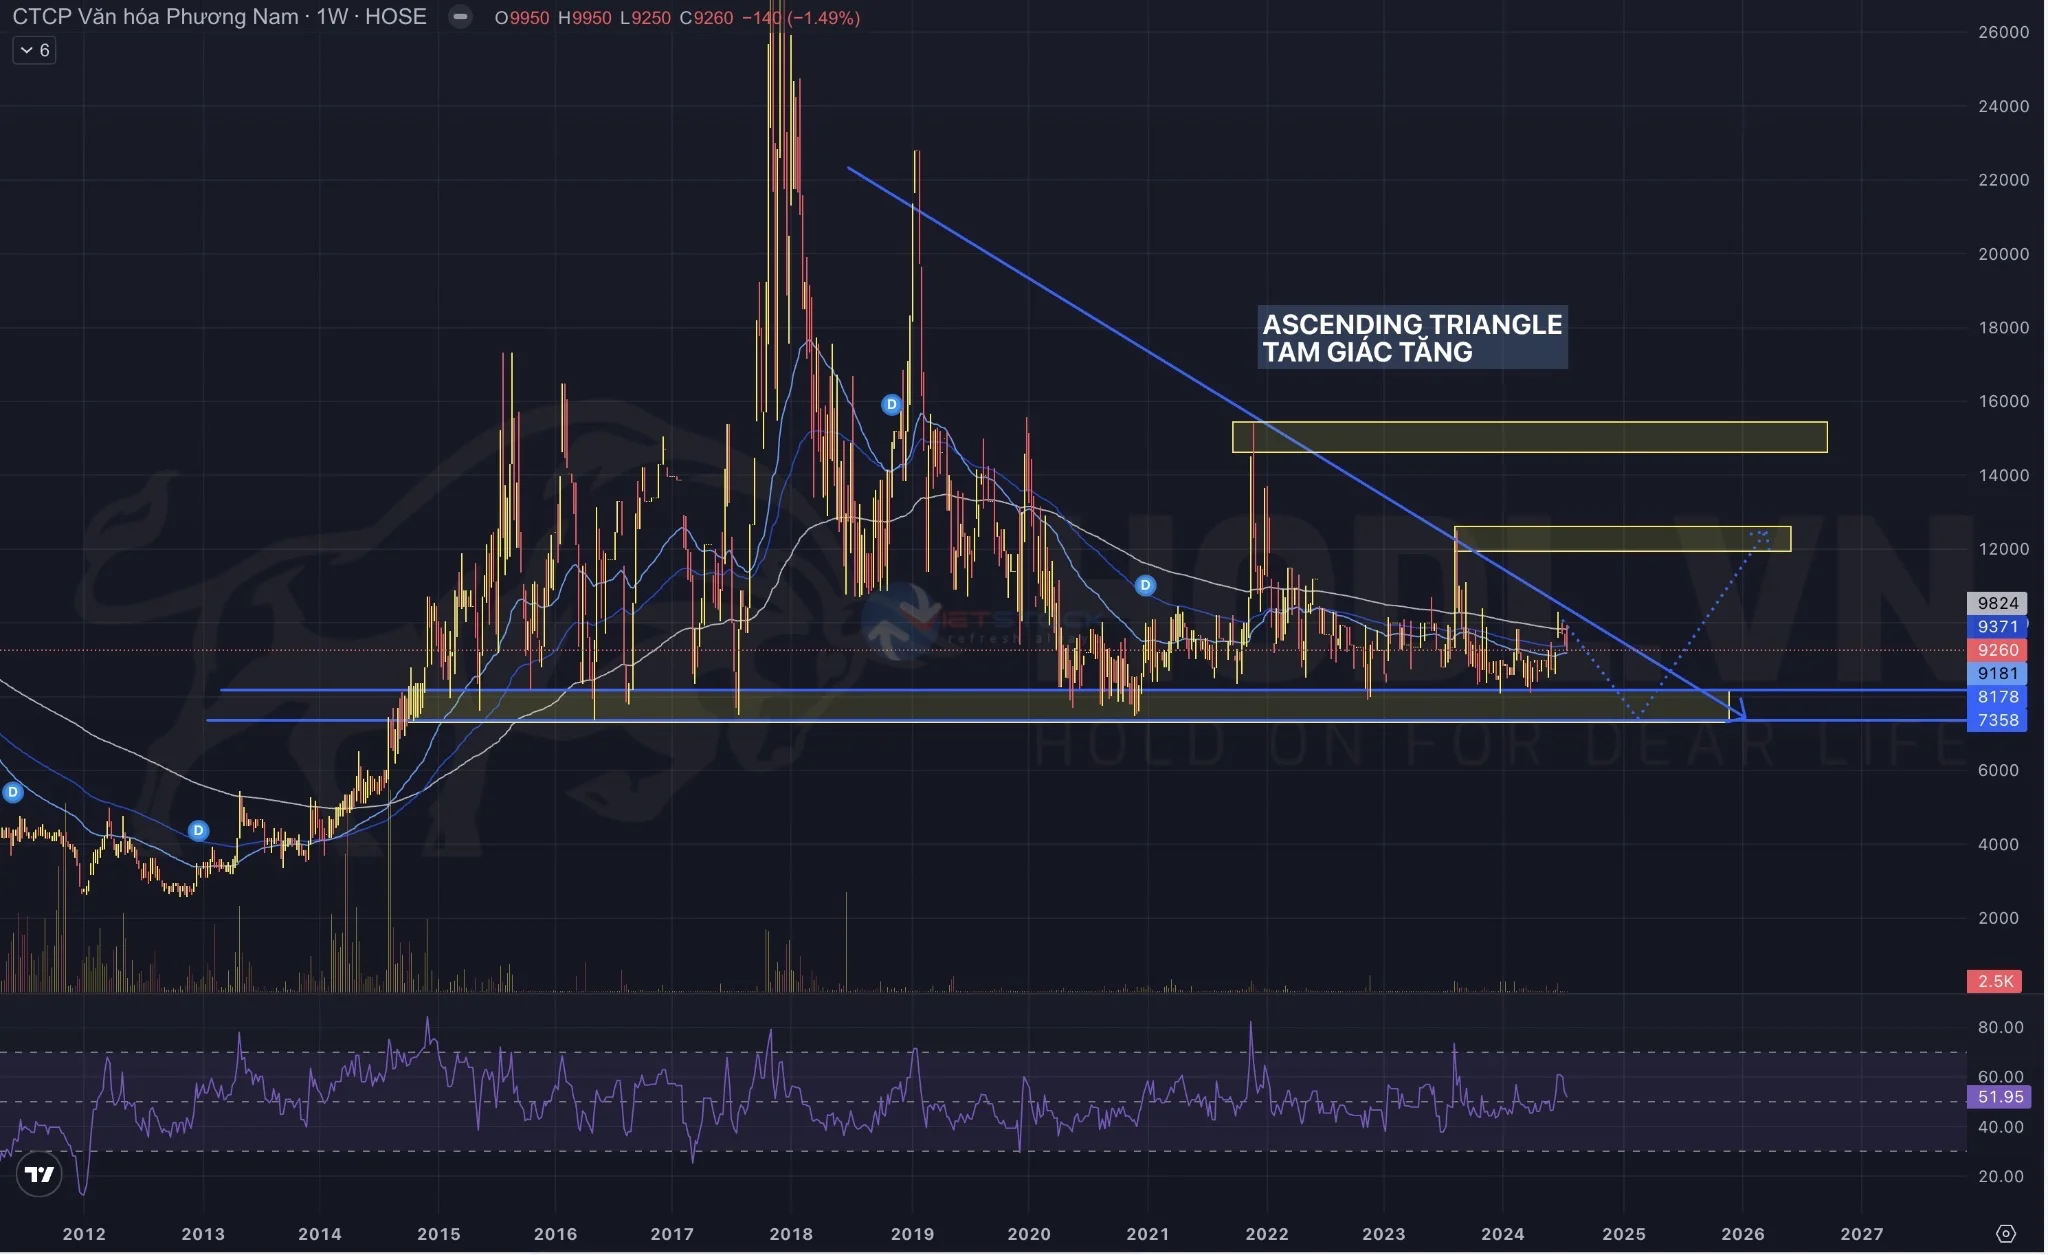Screen dimensions: 2048x1255
Task: Click the TradingView logo badge
Action: click(x=39, y=1174)
